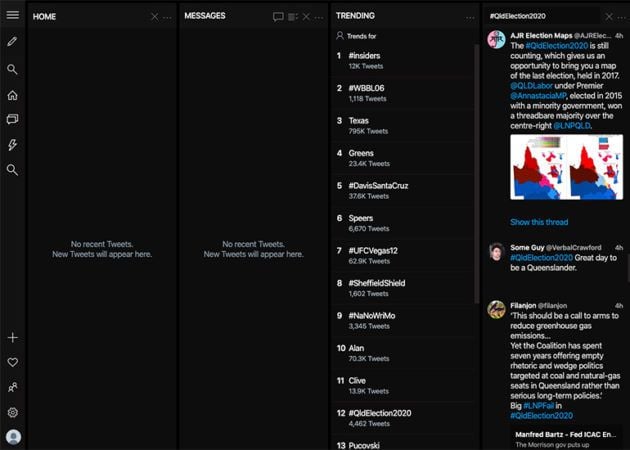
Task: Open the #insiders trend
Action: point(403,60)
